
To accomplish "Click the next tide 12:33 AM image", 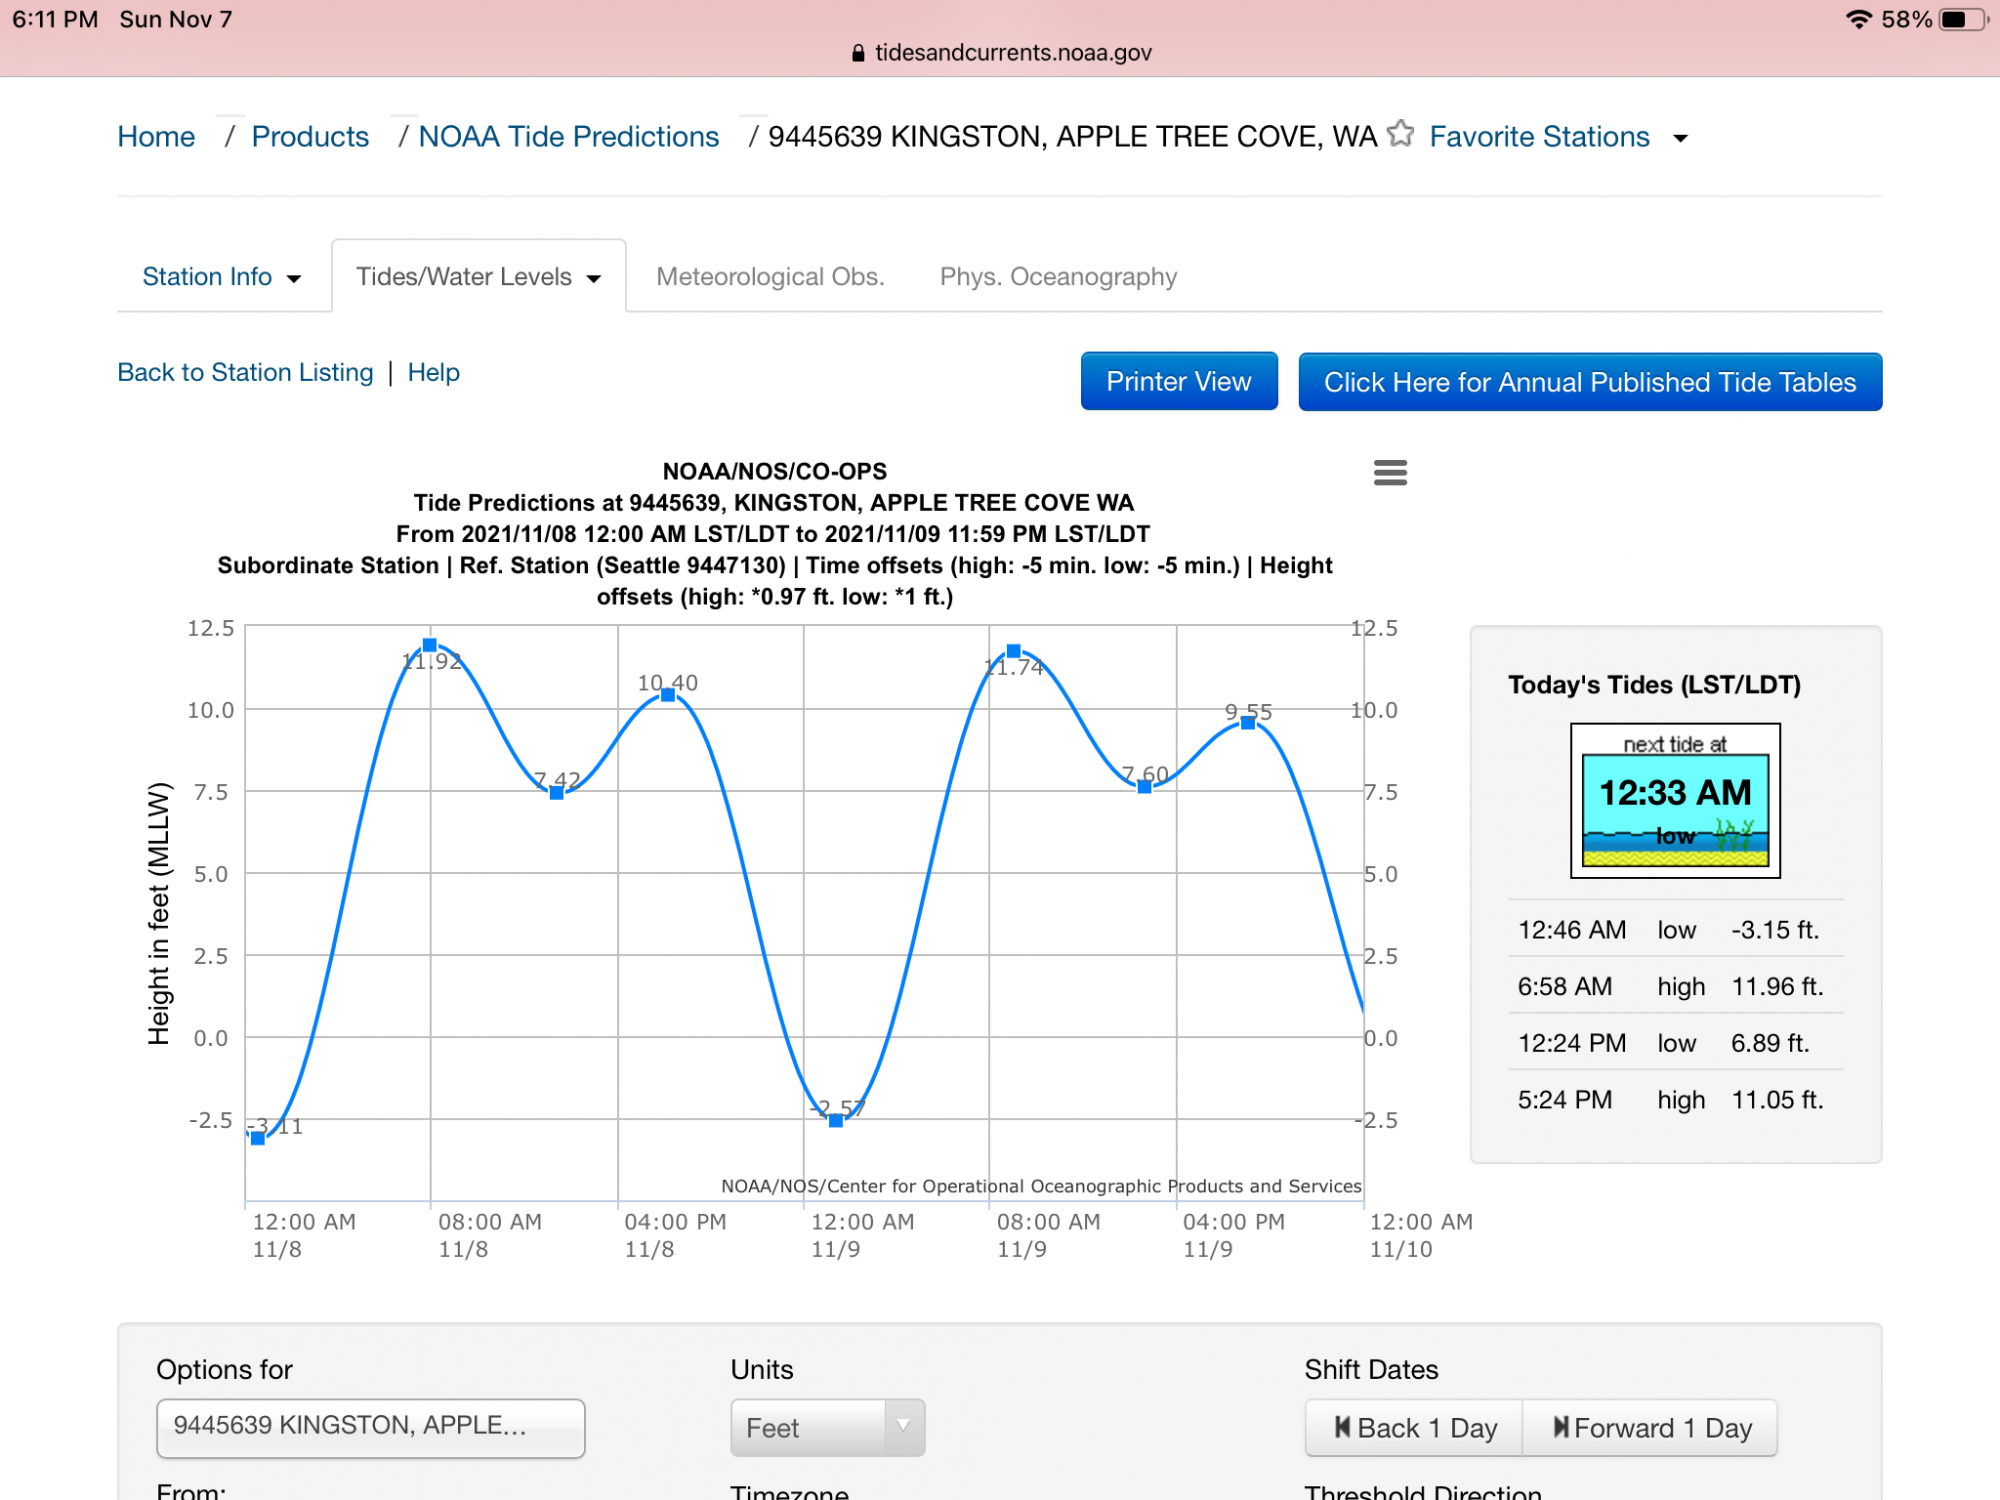I will coord(1675,801).
